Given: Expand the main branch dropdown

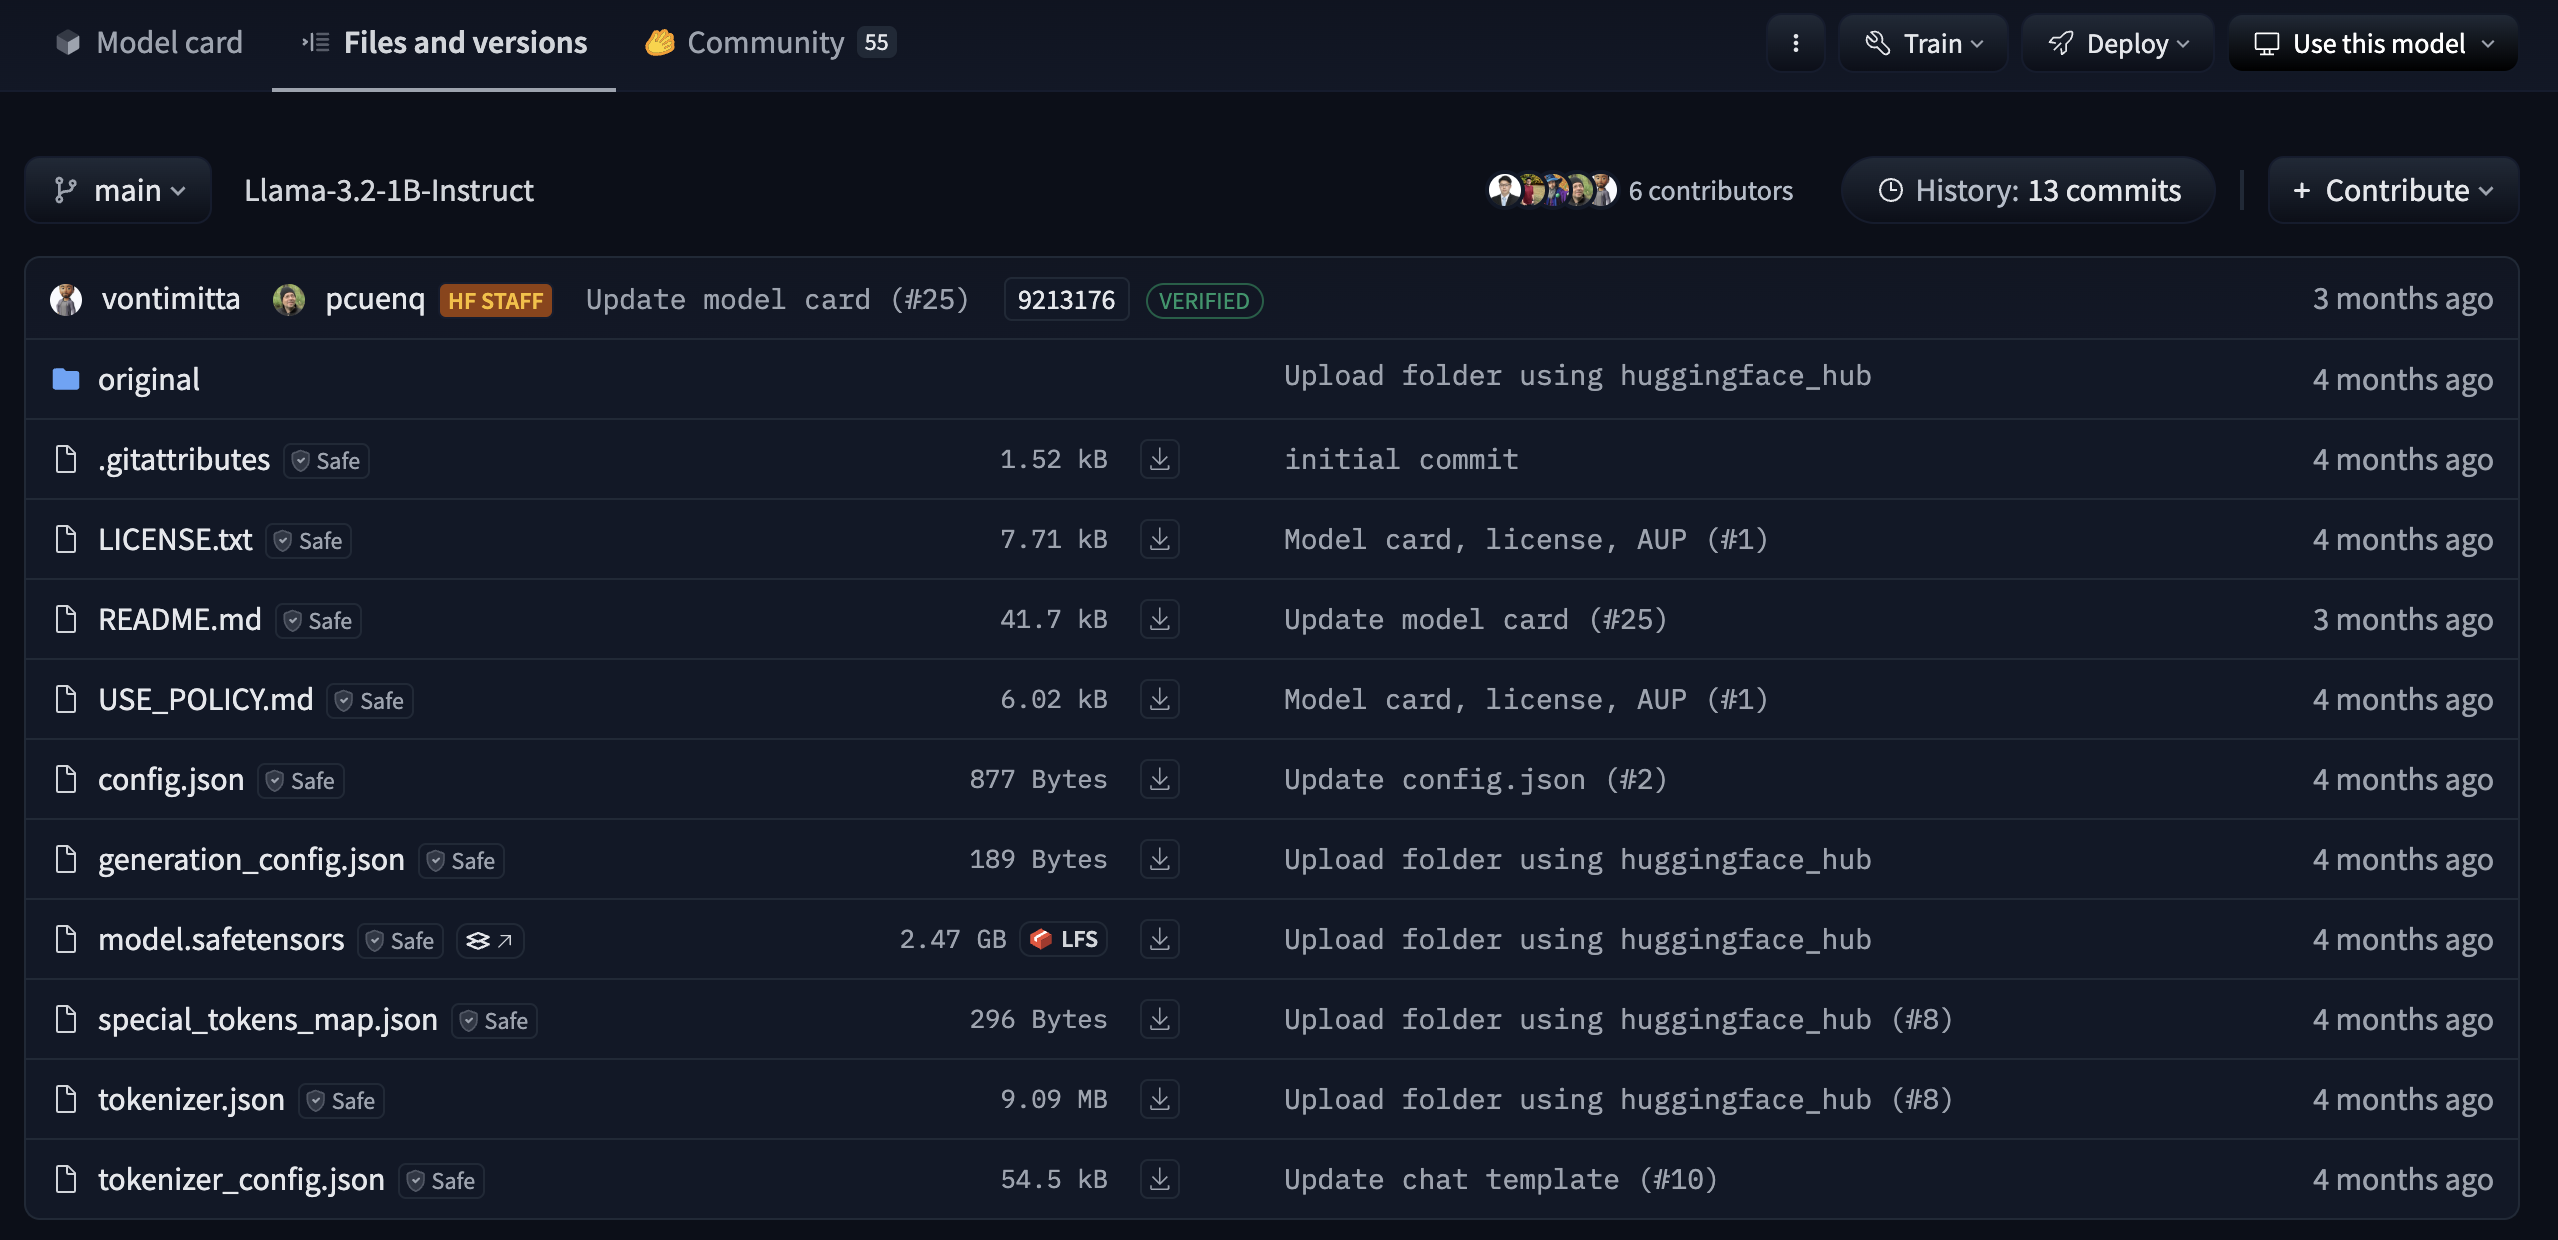Looking at the screenshot, I should 118,190.
